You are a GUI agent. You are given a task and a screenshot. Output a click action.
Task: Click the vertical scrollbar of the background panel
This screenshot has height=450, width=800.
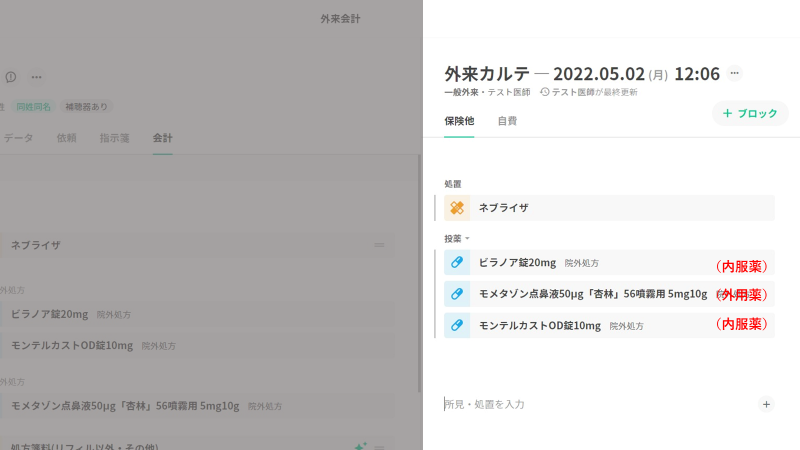(419, 273)
